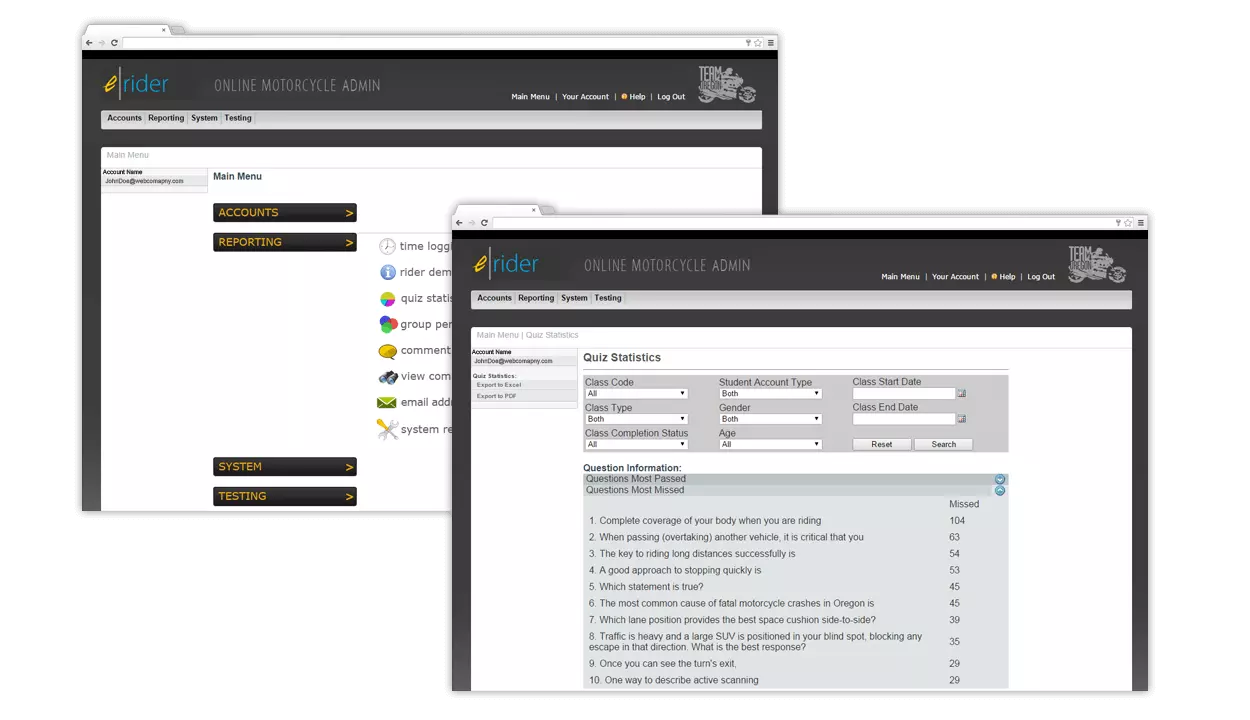Collapse the Questions Most Missed section

999,491
